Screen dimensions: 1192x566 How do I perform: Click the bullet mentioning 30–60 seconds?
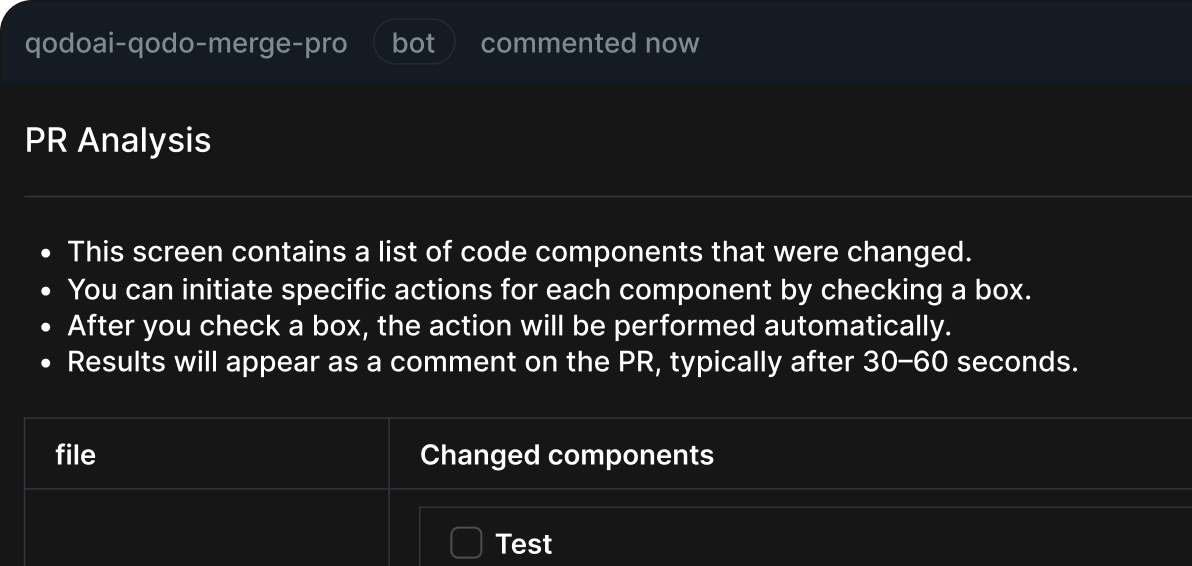[573, 362]
